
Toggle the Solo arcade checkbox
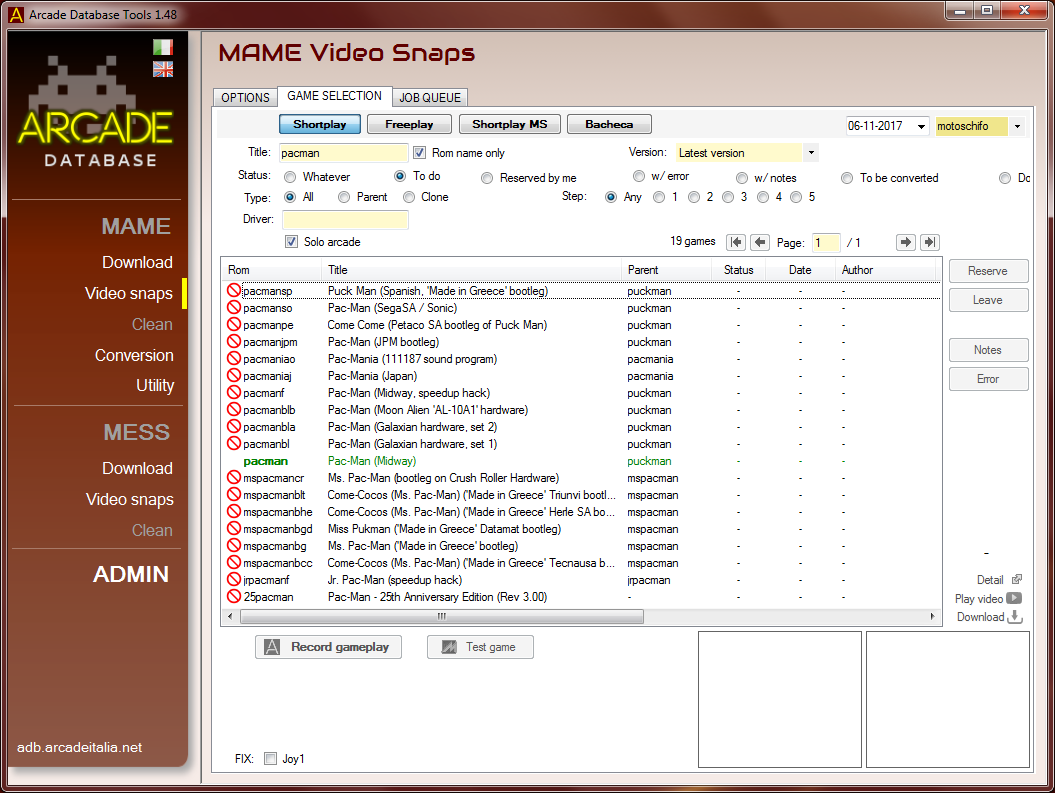pyautogui.click(x=291, y=241)
